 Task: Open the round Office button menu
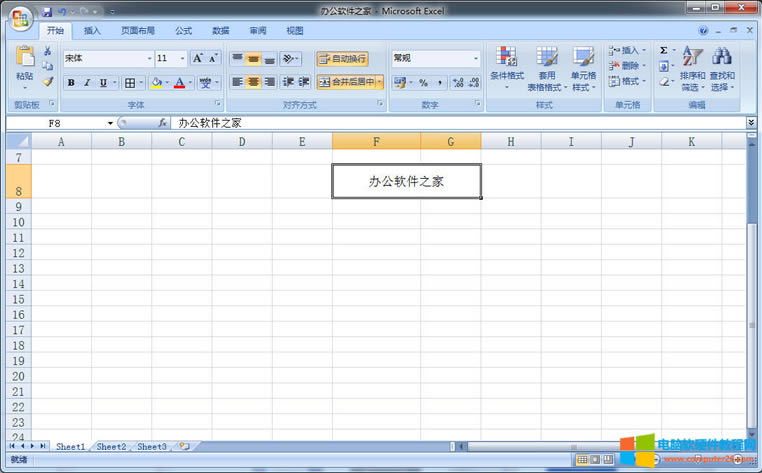(x=19, y=17)
